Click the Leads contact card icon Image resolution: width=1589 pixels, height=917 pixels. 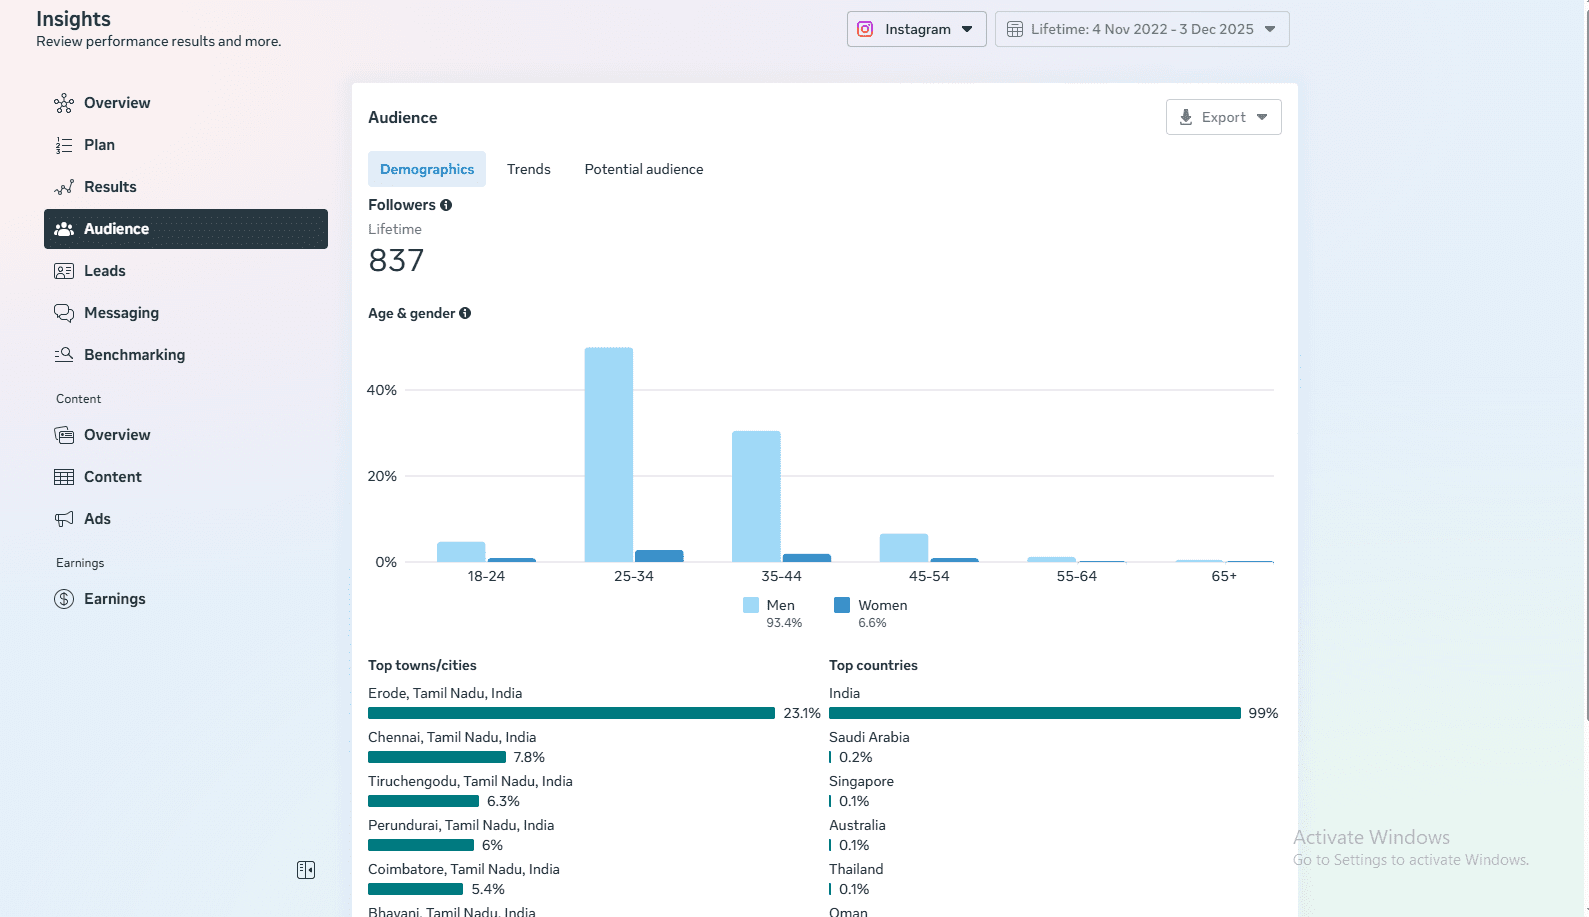click(64, 271)
